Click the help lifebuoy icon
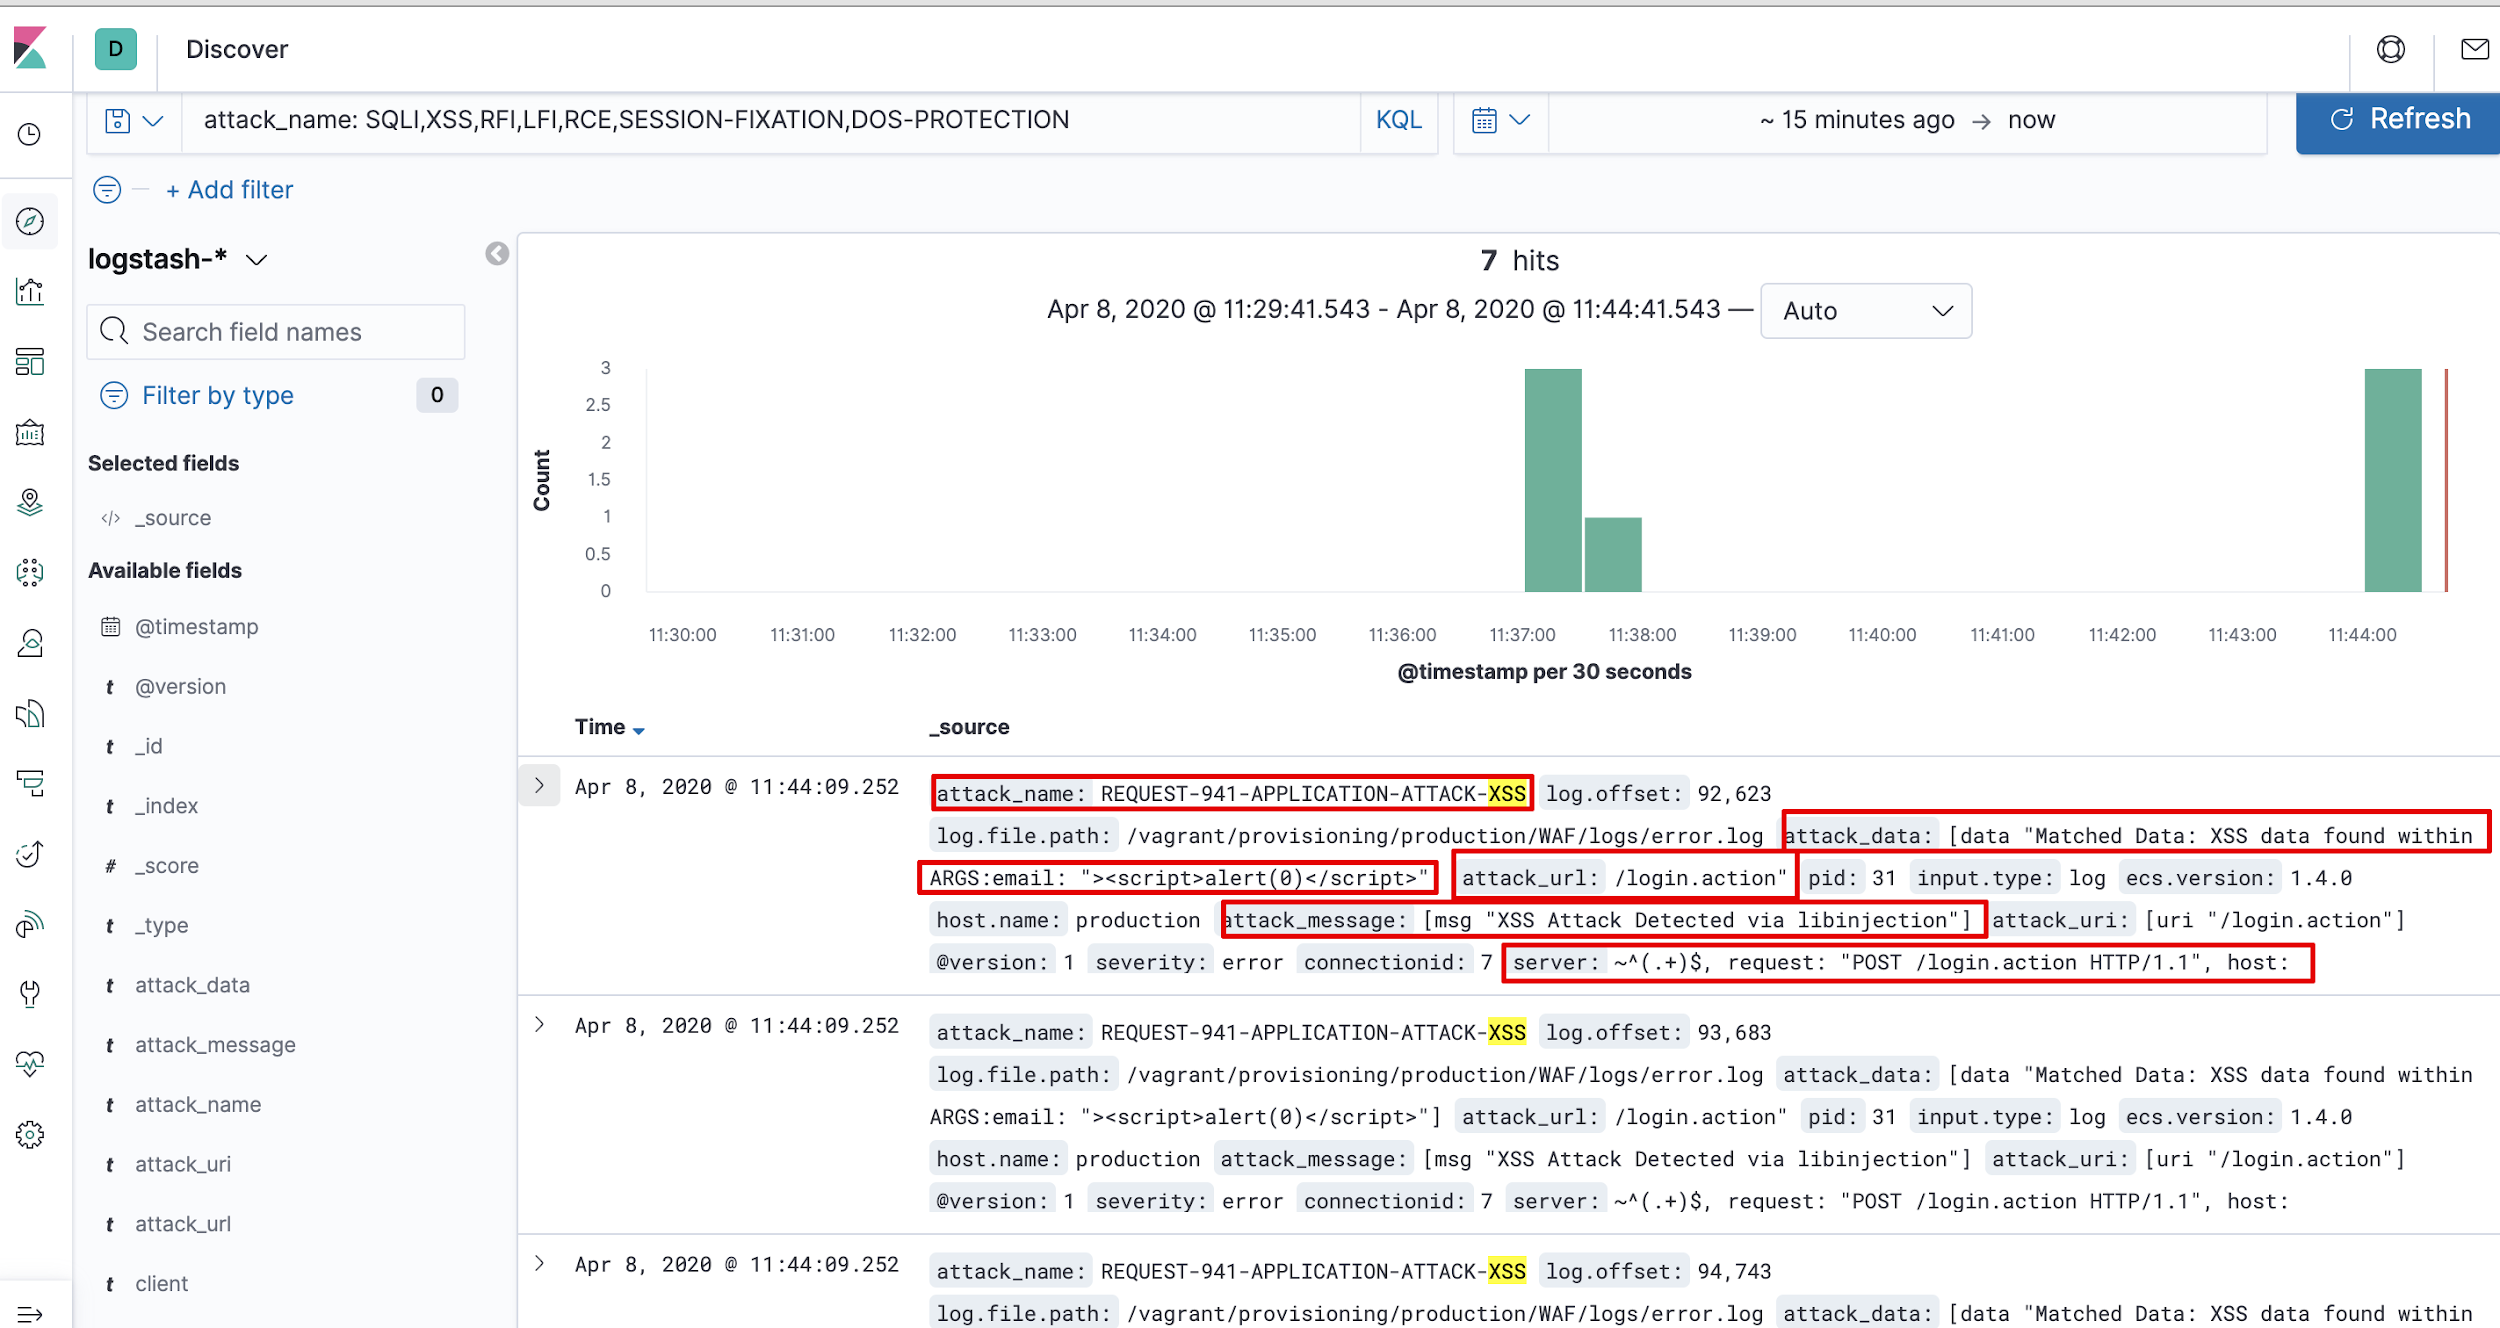Screen dimensions: 2500x1328 2390,49
